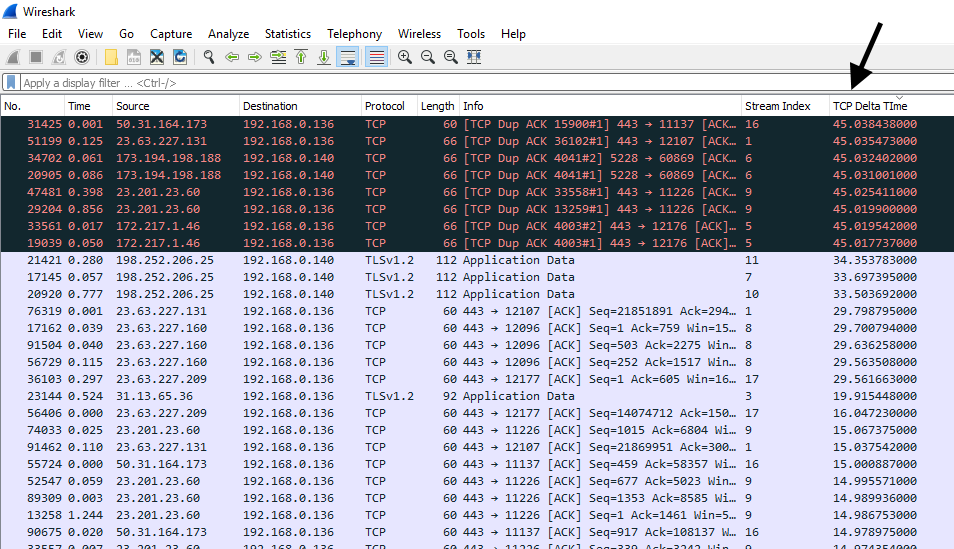This screenshot has height=549, width=954.
Task: Select packet 20905 from 173.194.198.188
Action: (x=477, y=175)
